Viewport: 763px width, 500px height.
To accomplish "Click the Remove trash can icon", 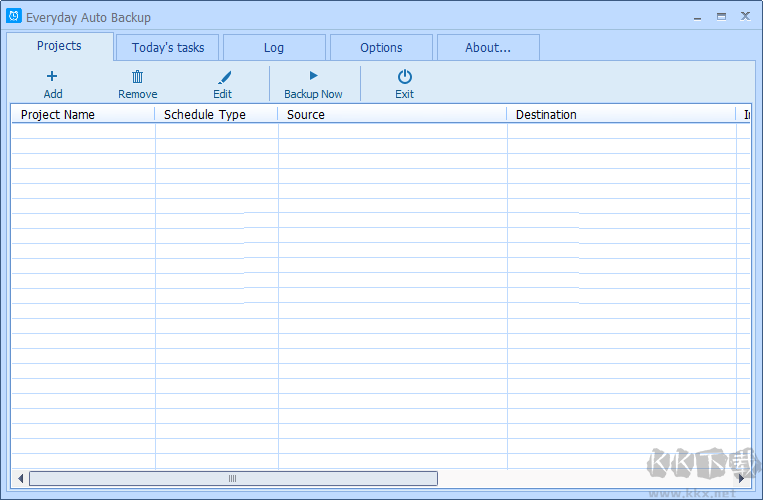I will 137,76.
